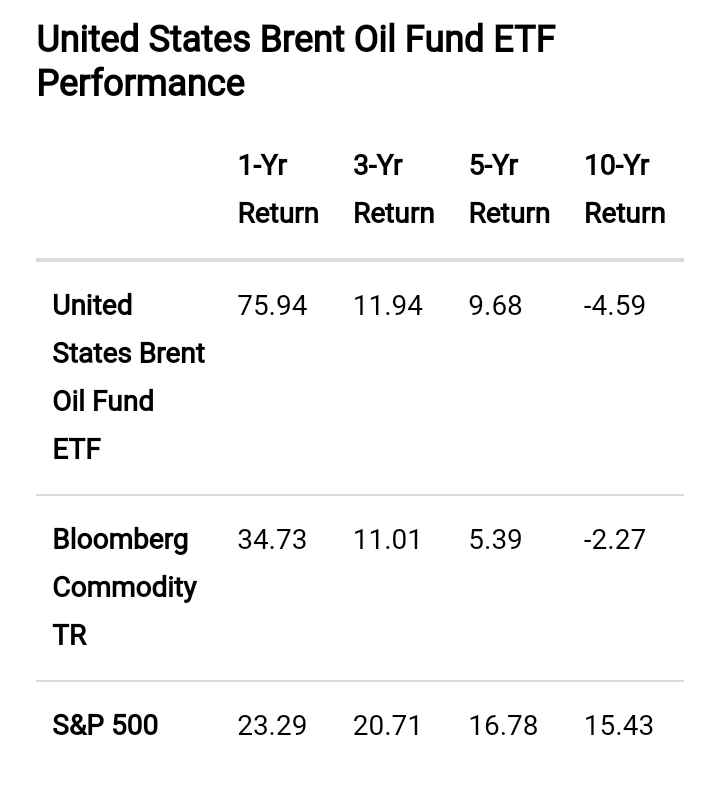The width and height of the screenshot is (719, 796).
Task: Click the 11.94 three-year return value
Action: [x=388, y=306]
